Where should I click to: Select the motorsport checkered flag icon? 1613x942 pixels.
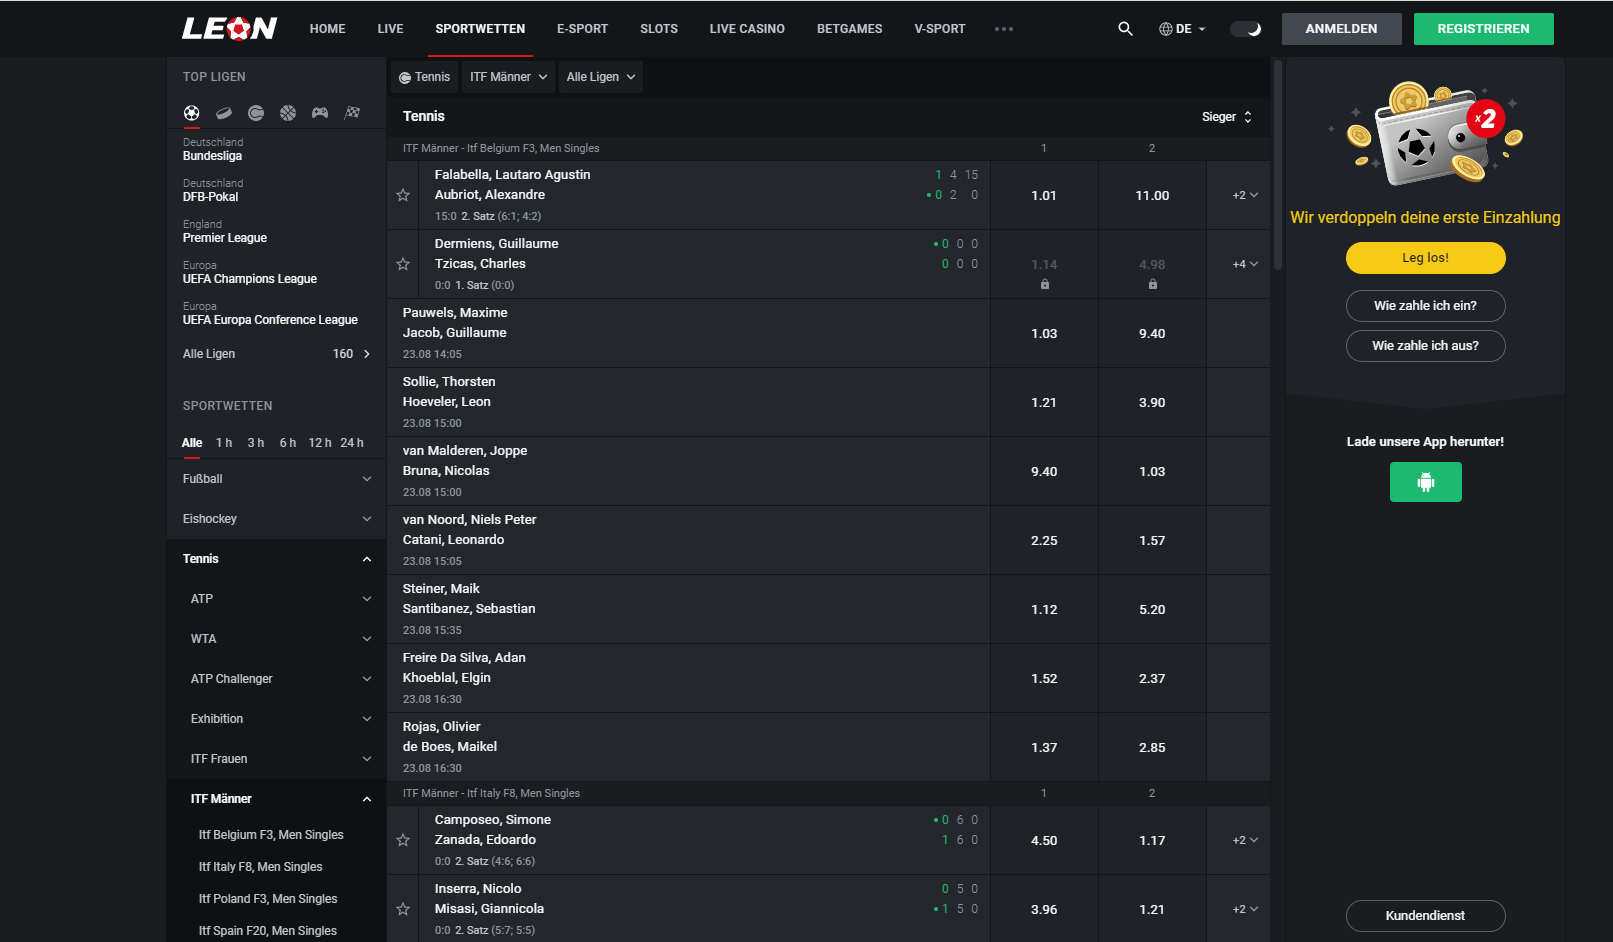[352, 113]
